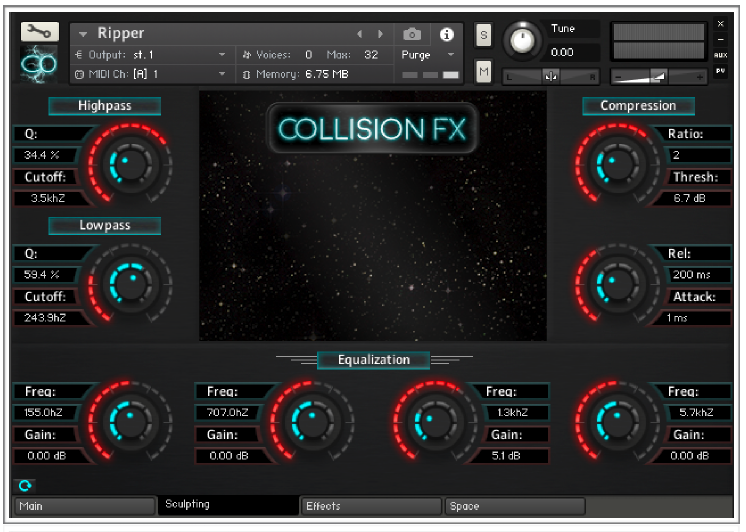The image size is (746, 532).
Task: Toggle the Solo (S) button
Action: tap(484, 35)
